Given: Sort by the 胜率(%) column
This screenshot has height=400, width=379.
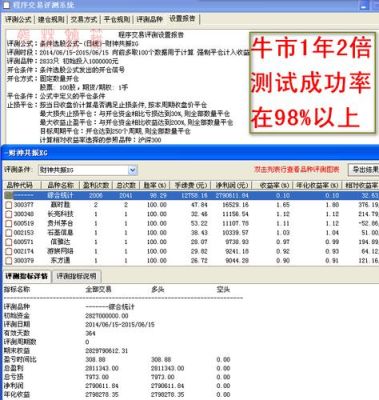Looking at the screenshot, I should (155, 185).
